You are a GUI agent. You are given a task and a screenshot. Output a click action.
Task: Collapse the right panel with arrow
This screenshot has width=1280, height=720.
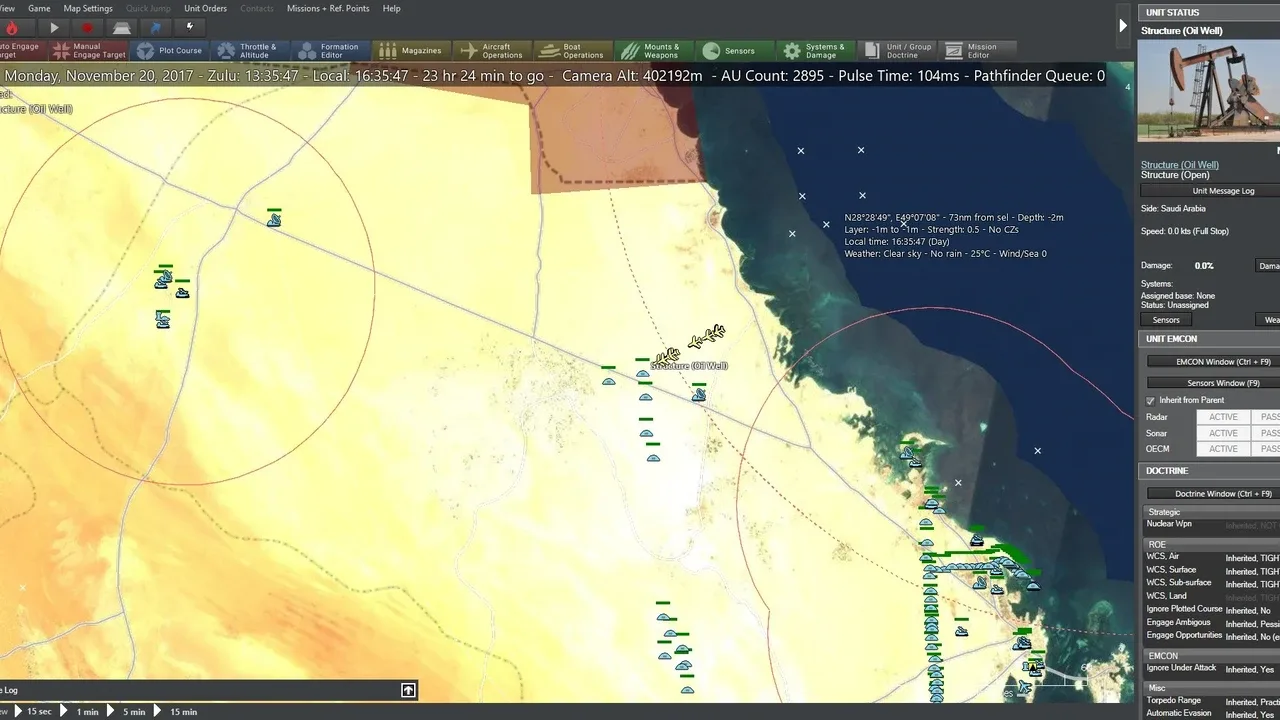(x=1123, y=26)
